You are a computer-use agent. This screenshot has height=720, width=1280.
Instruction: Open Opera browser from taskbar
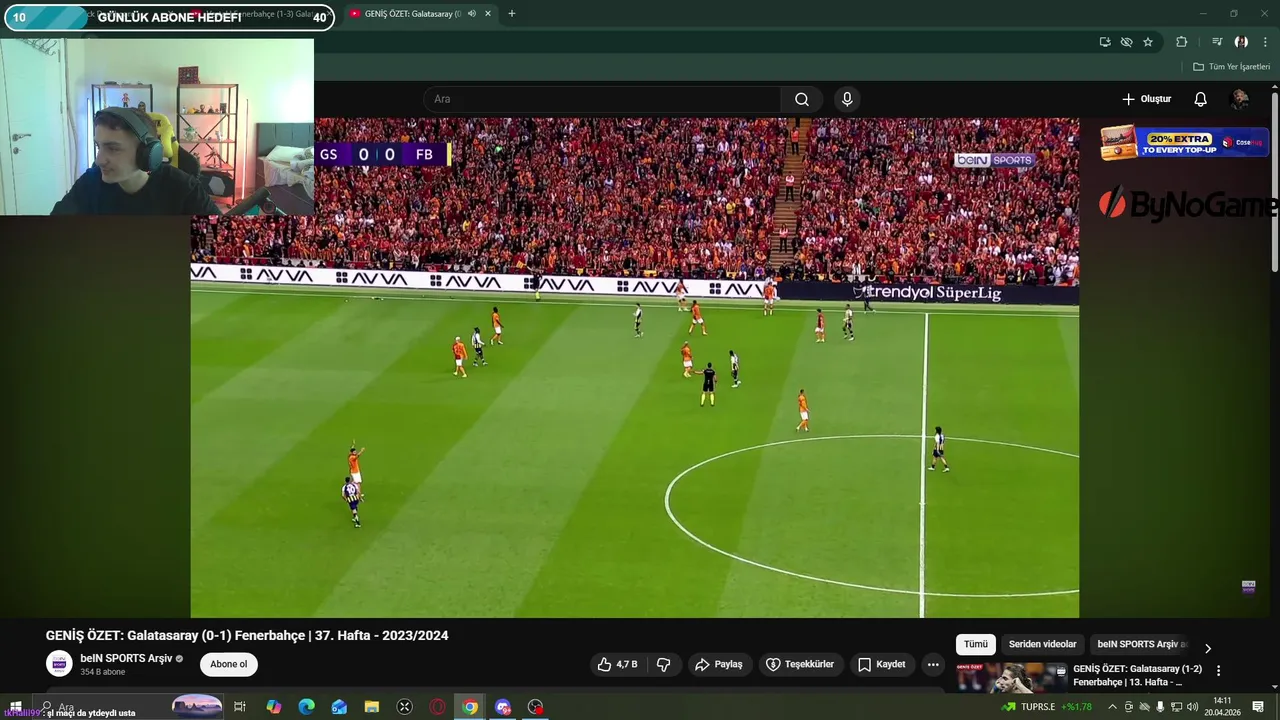tap(437, 707)
